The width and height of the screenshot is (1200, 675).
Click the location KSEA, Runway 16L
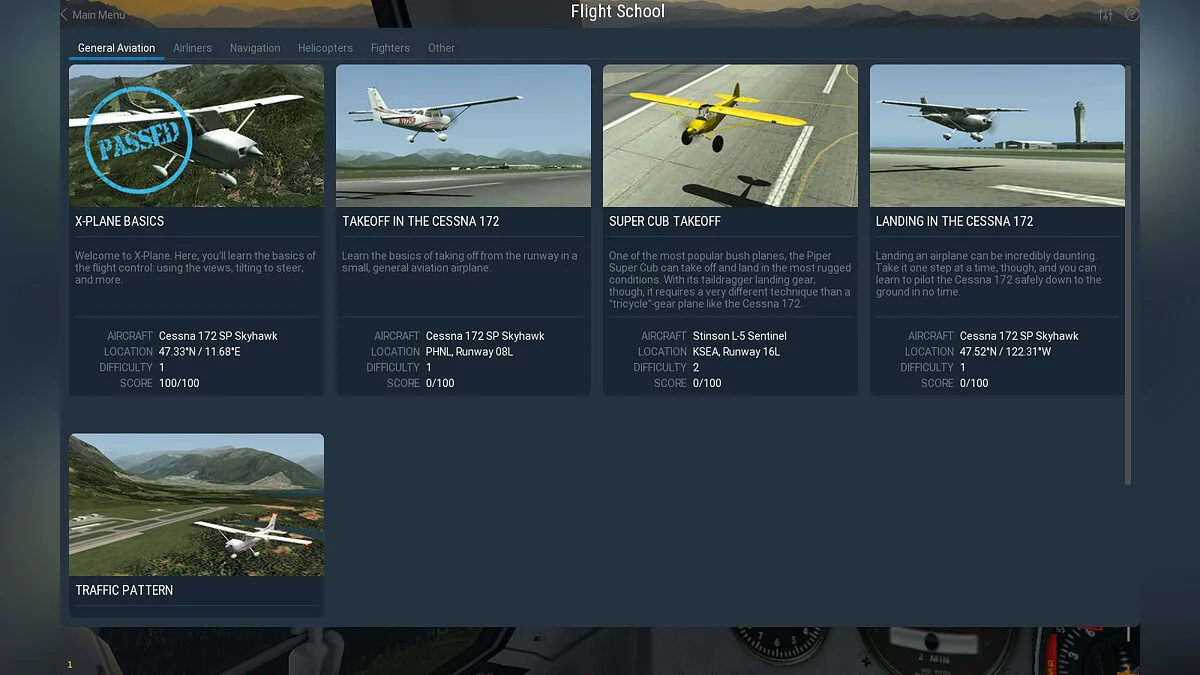[736, 352]
